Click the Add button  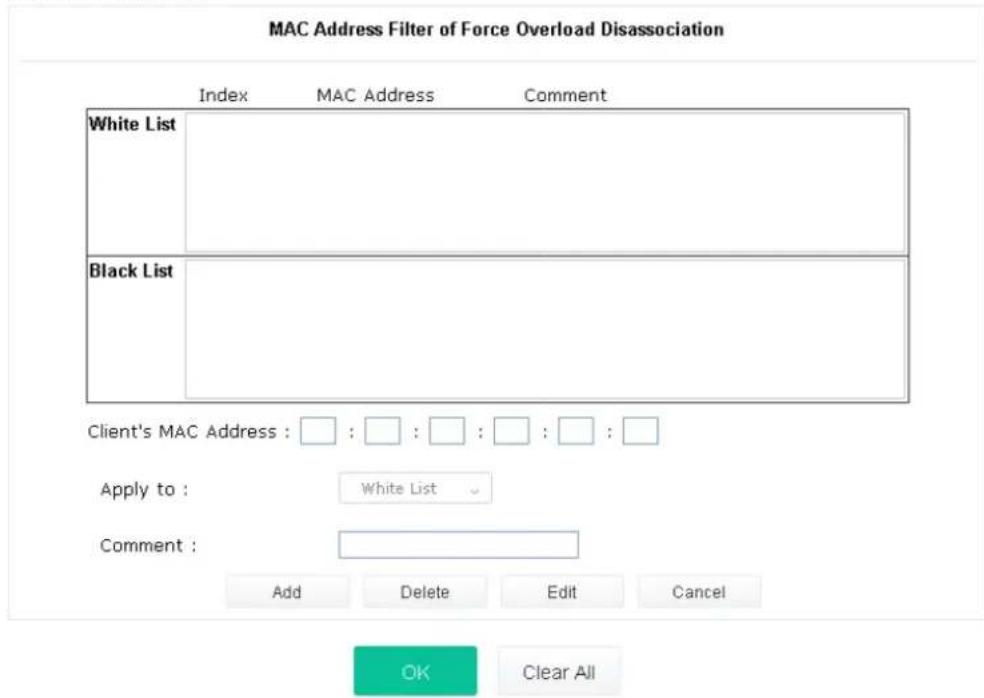pos(287,592)
